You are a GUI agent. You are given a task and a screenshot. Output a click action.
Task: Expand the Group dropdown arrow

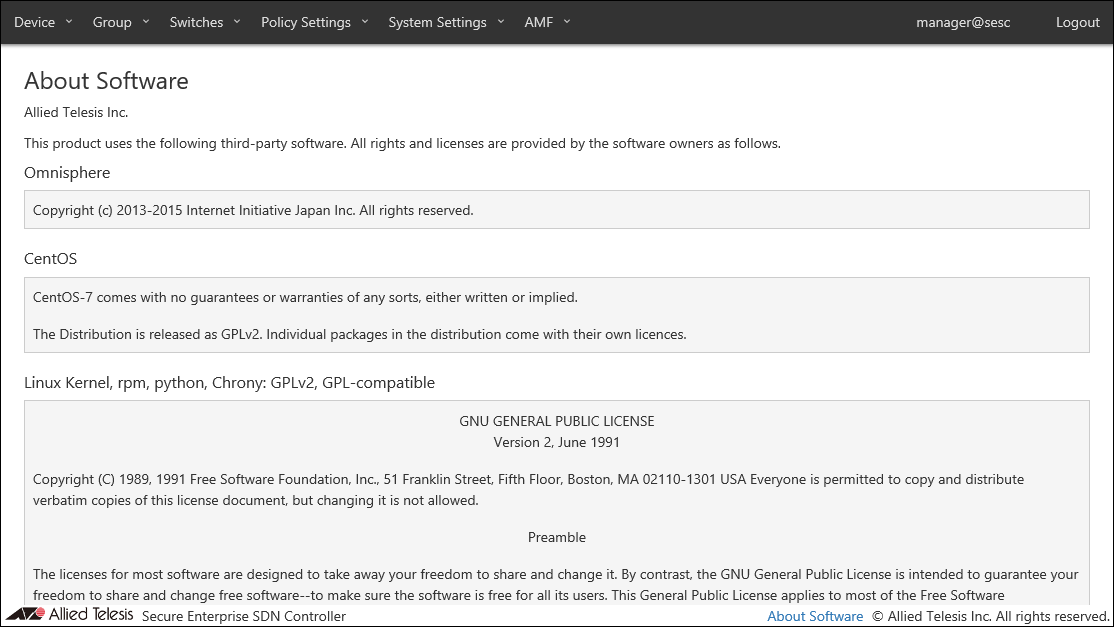pos(146,21)
